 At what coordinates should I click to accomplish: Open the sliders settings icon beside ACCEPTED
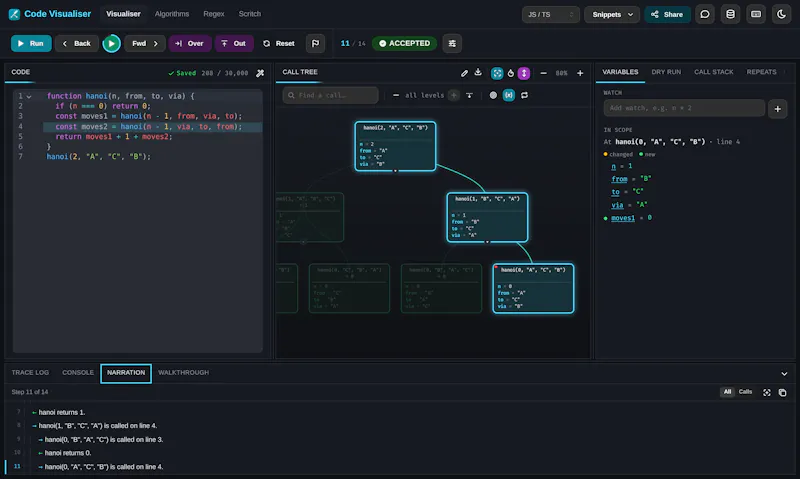click(452, 43)
